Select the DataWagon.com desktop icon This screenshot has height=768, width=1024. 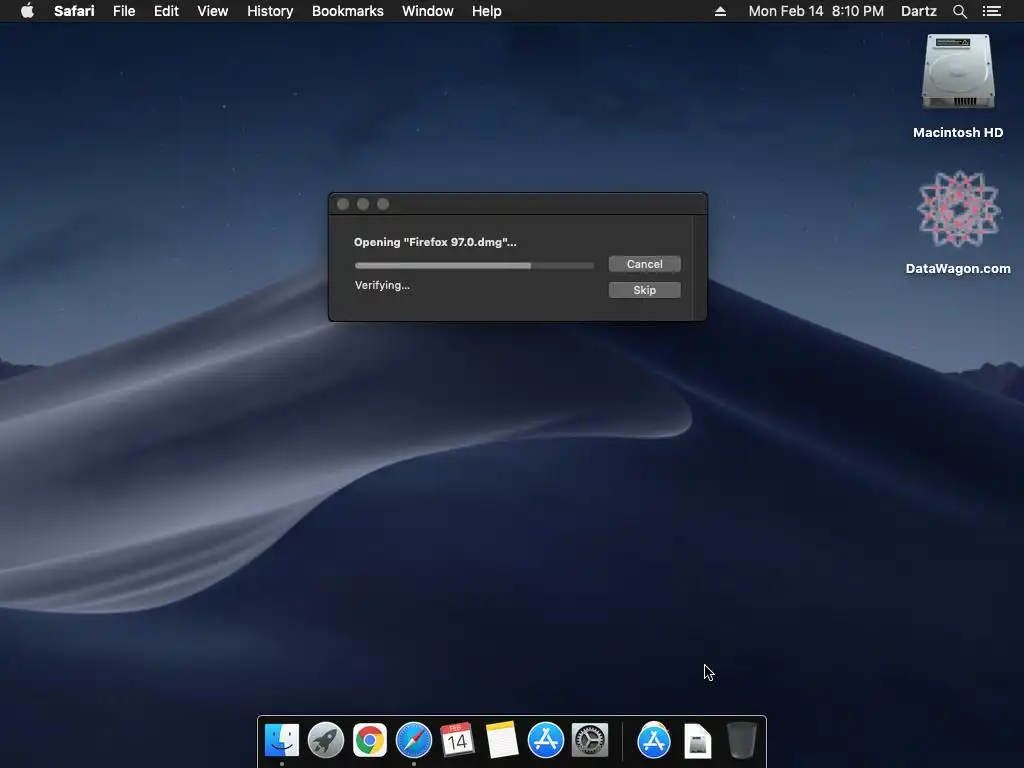pyautogui.click(x=958, y=209)
